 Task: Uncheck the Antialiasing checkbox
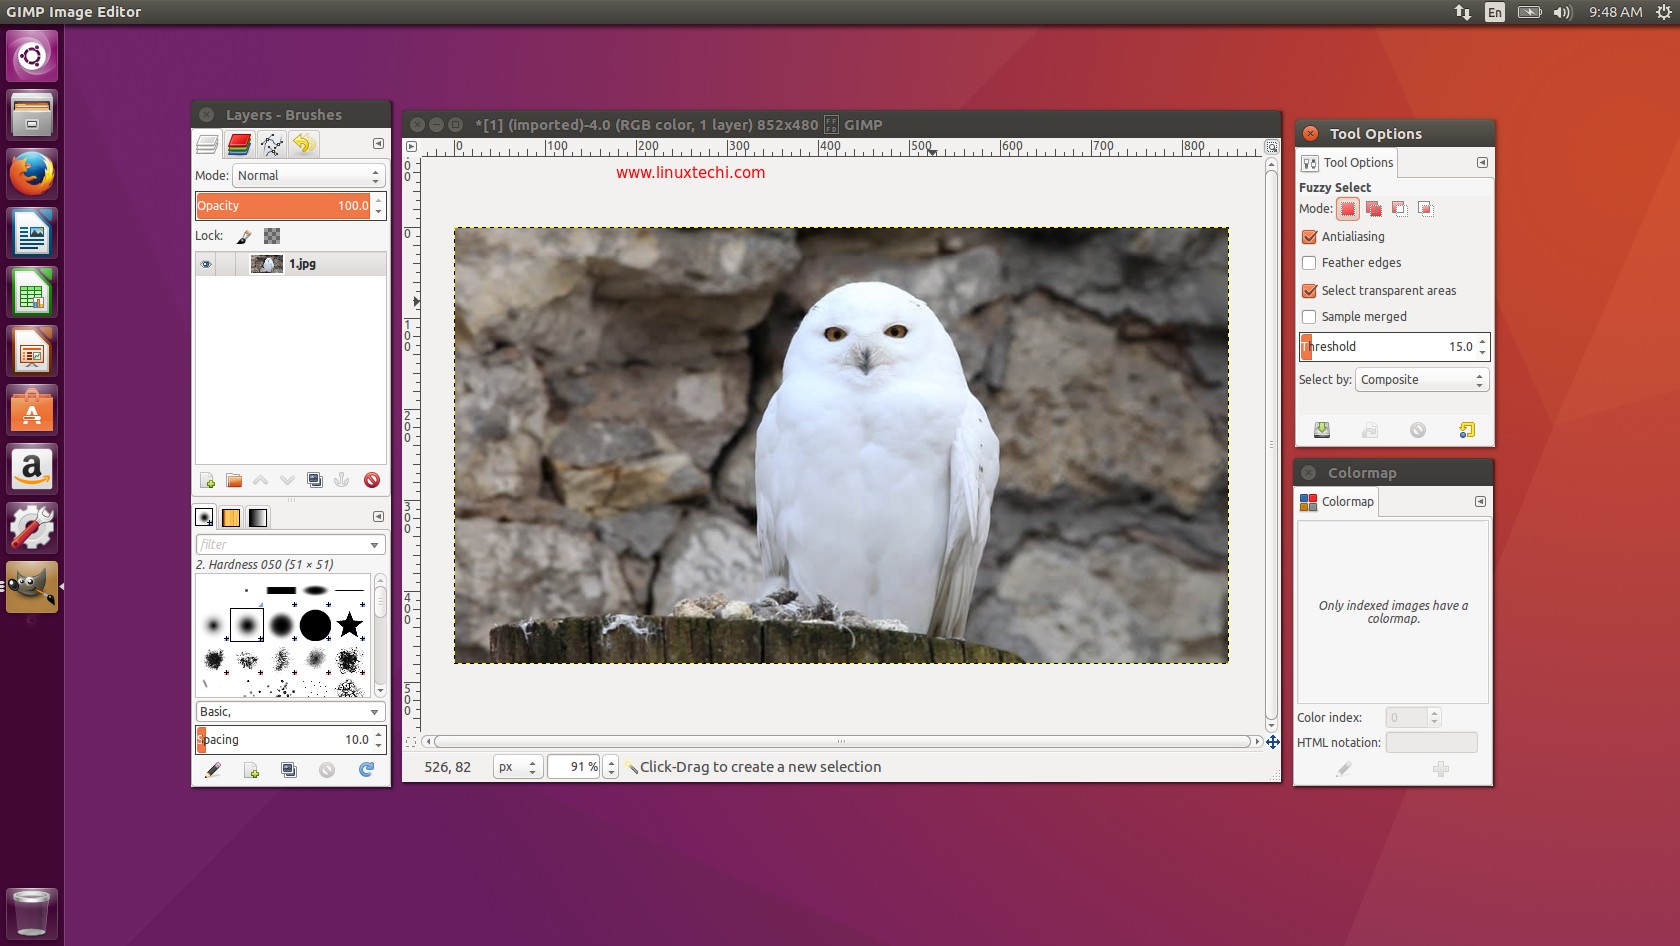1309,237
